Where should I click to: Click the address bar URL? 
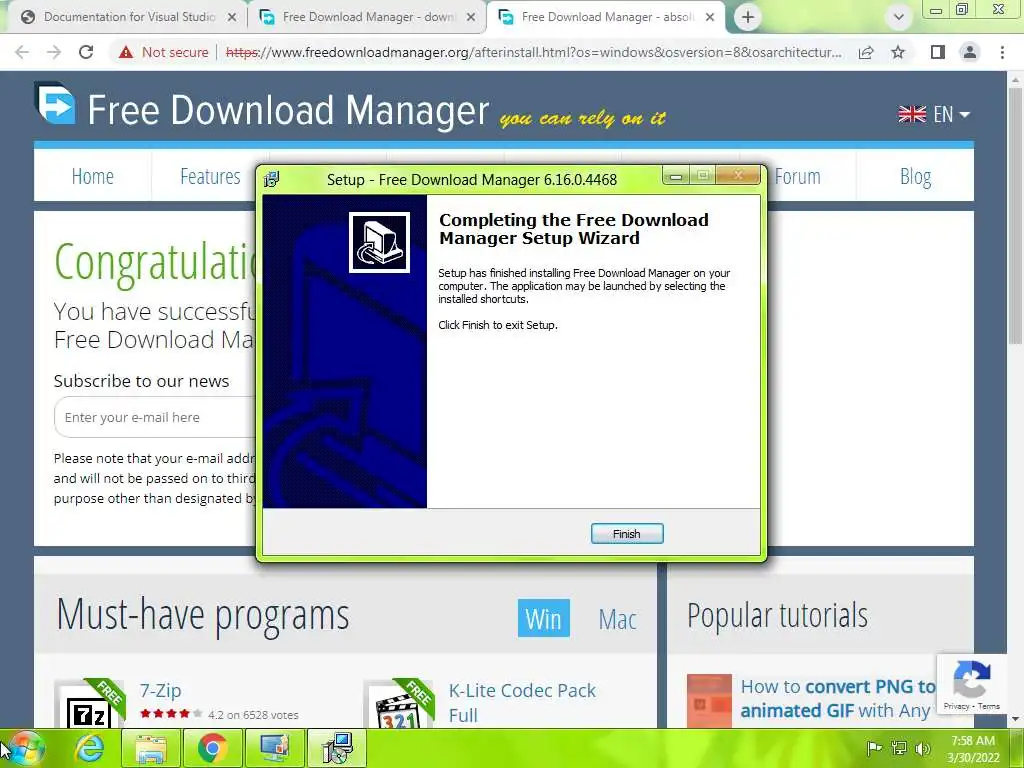534,52
